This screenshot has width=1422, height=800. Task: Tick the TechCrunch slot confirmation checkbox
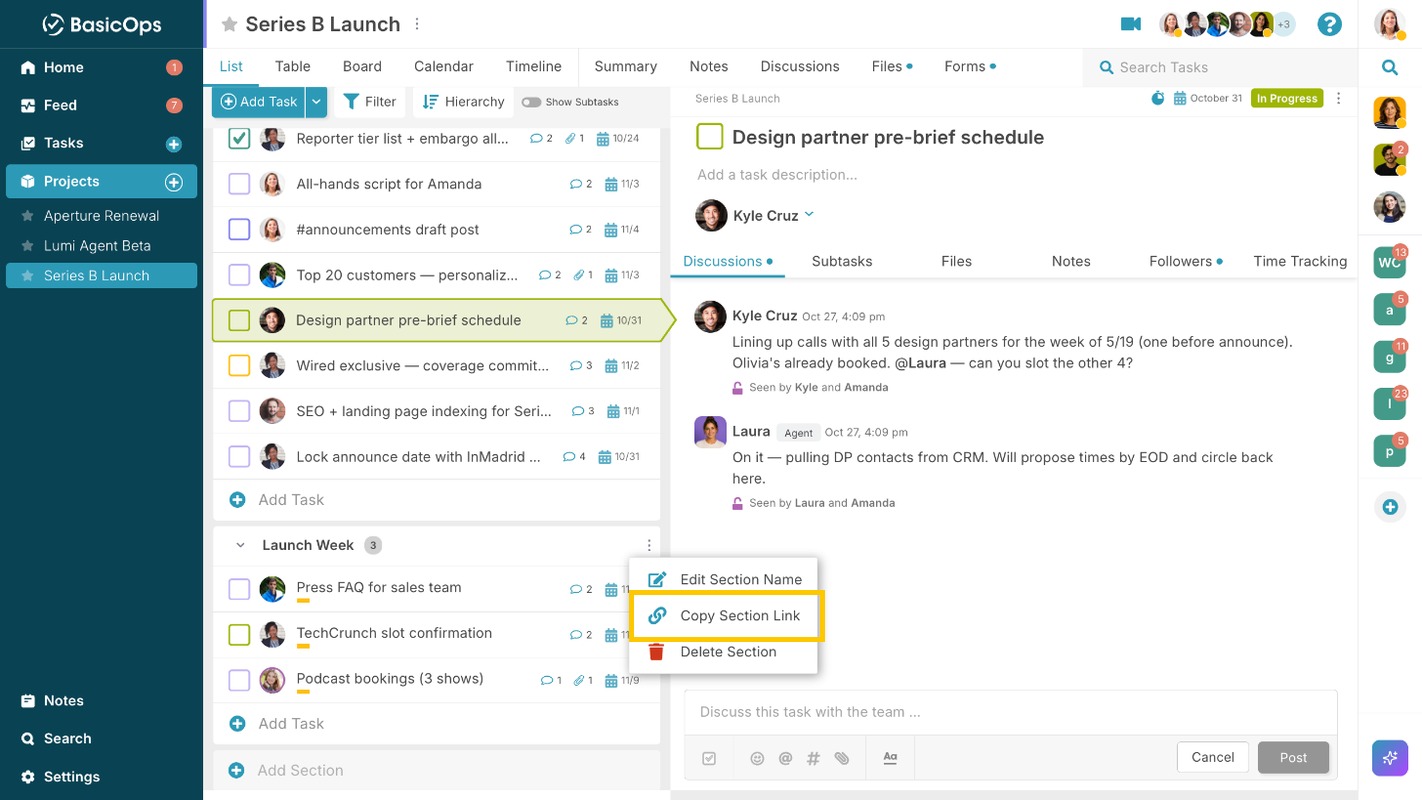coord(239,634)
